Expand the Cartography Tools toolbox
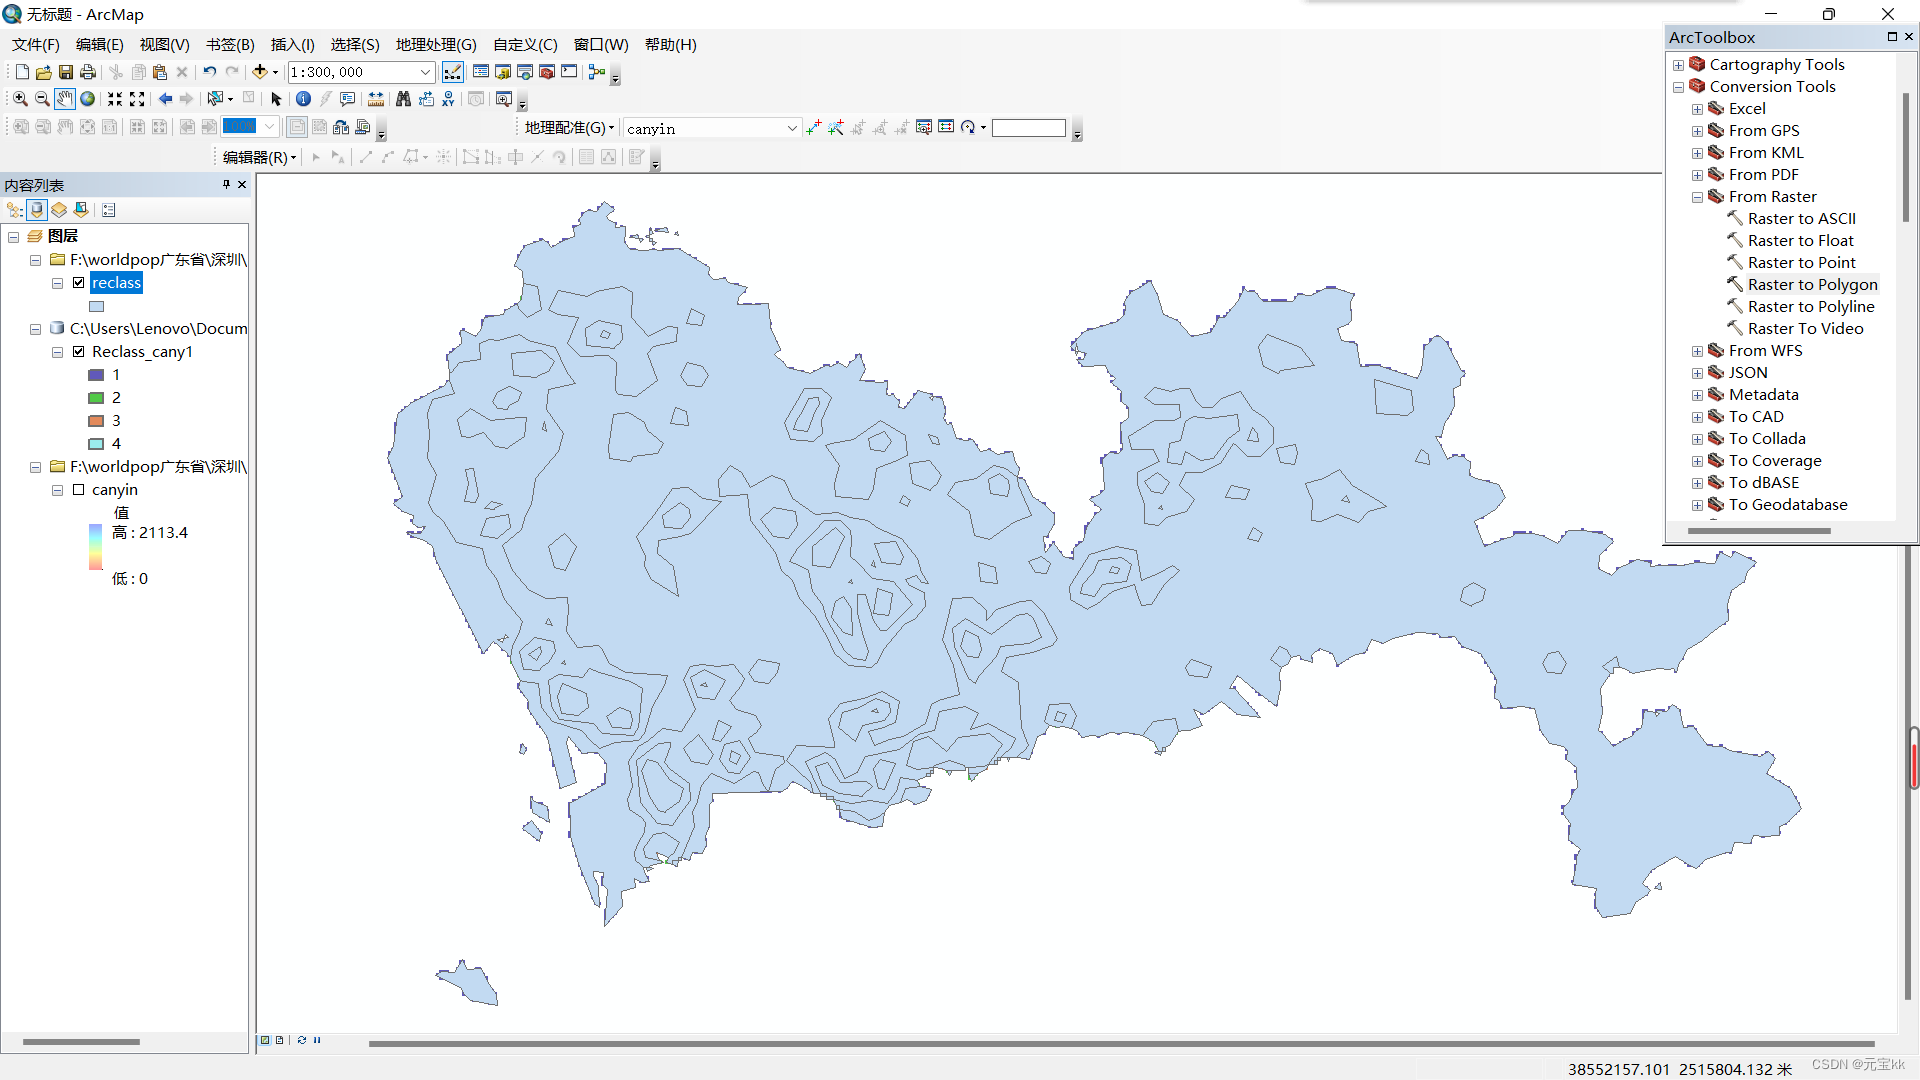The image size is (1920, 1080). click(x=1678, y=65)
